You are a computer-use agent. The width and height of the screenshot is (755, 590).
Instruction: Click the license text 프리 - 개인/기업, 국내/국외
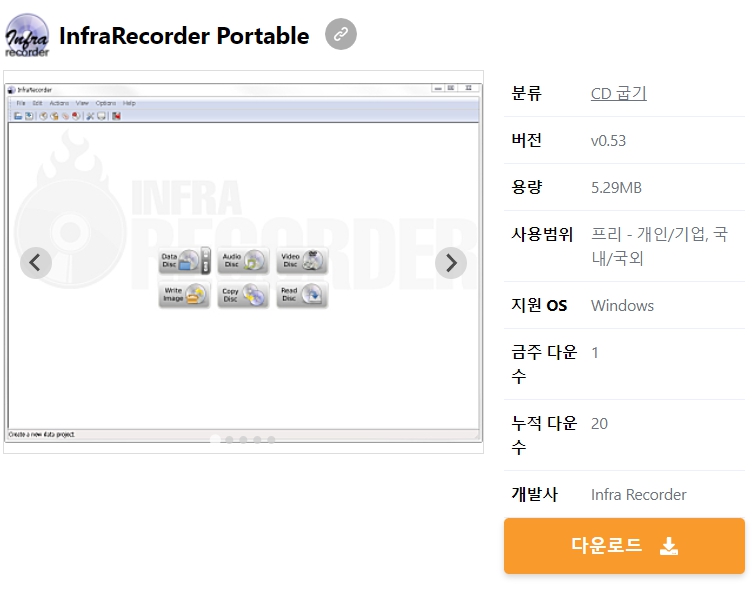tap(659, 246)
